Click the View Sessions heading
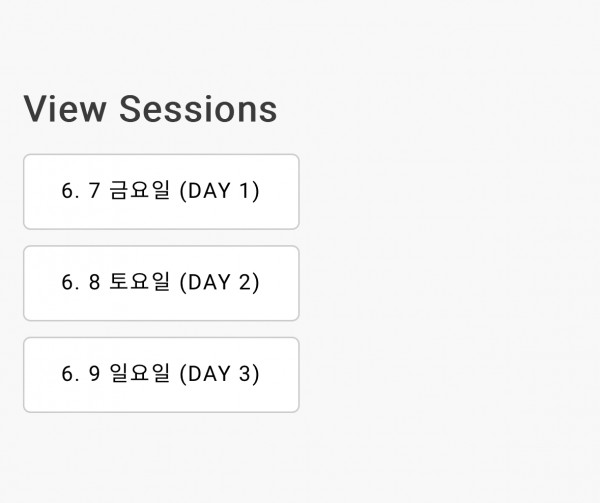The height and width of the screenshot is (503, 600). (x=150, y=109)
